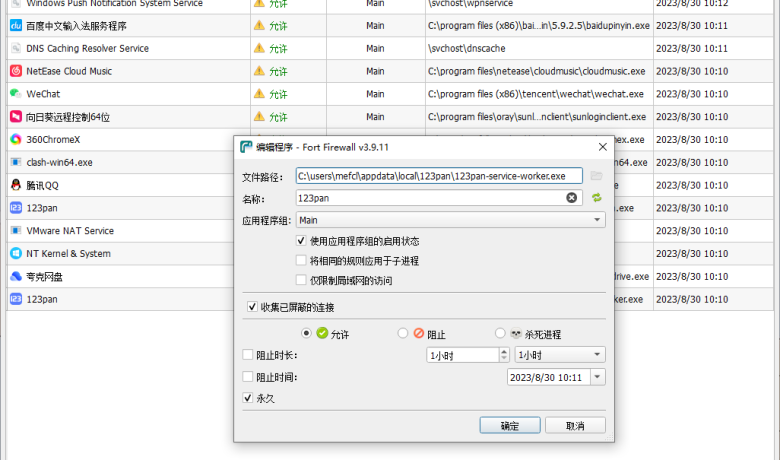Select the clash-win64.exe row name
Screen dimensions: 780x460
[60, 163]
